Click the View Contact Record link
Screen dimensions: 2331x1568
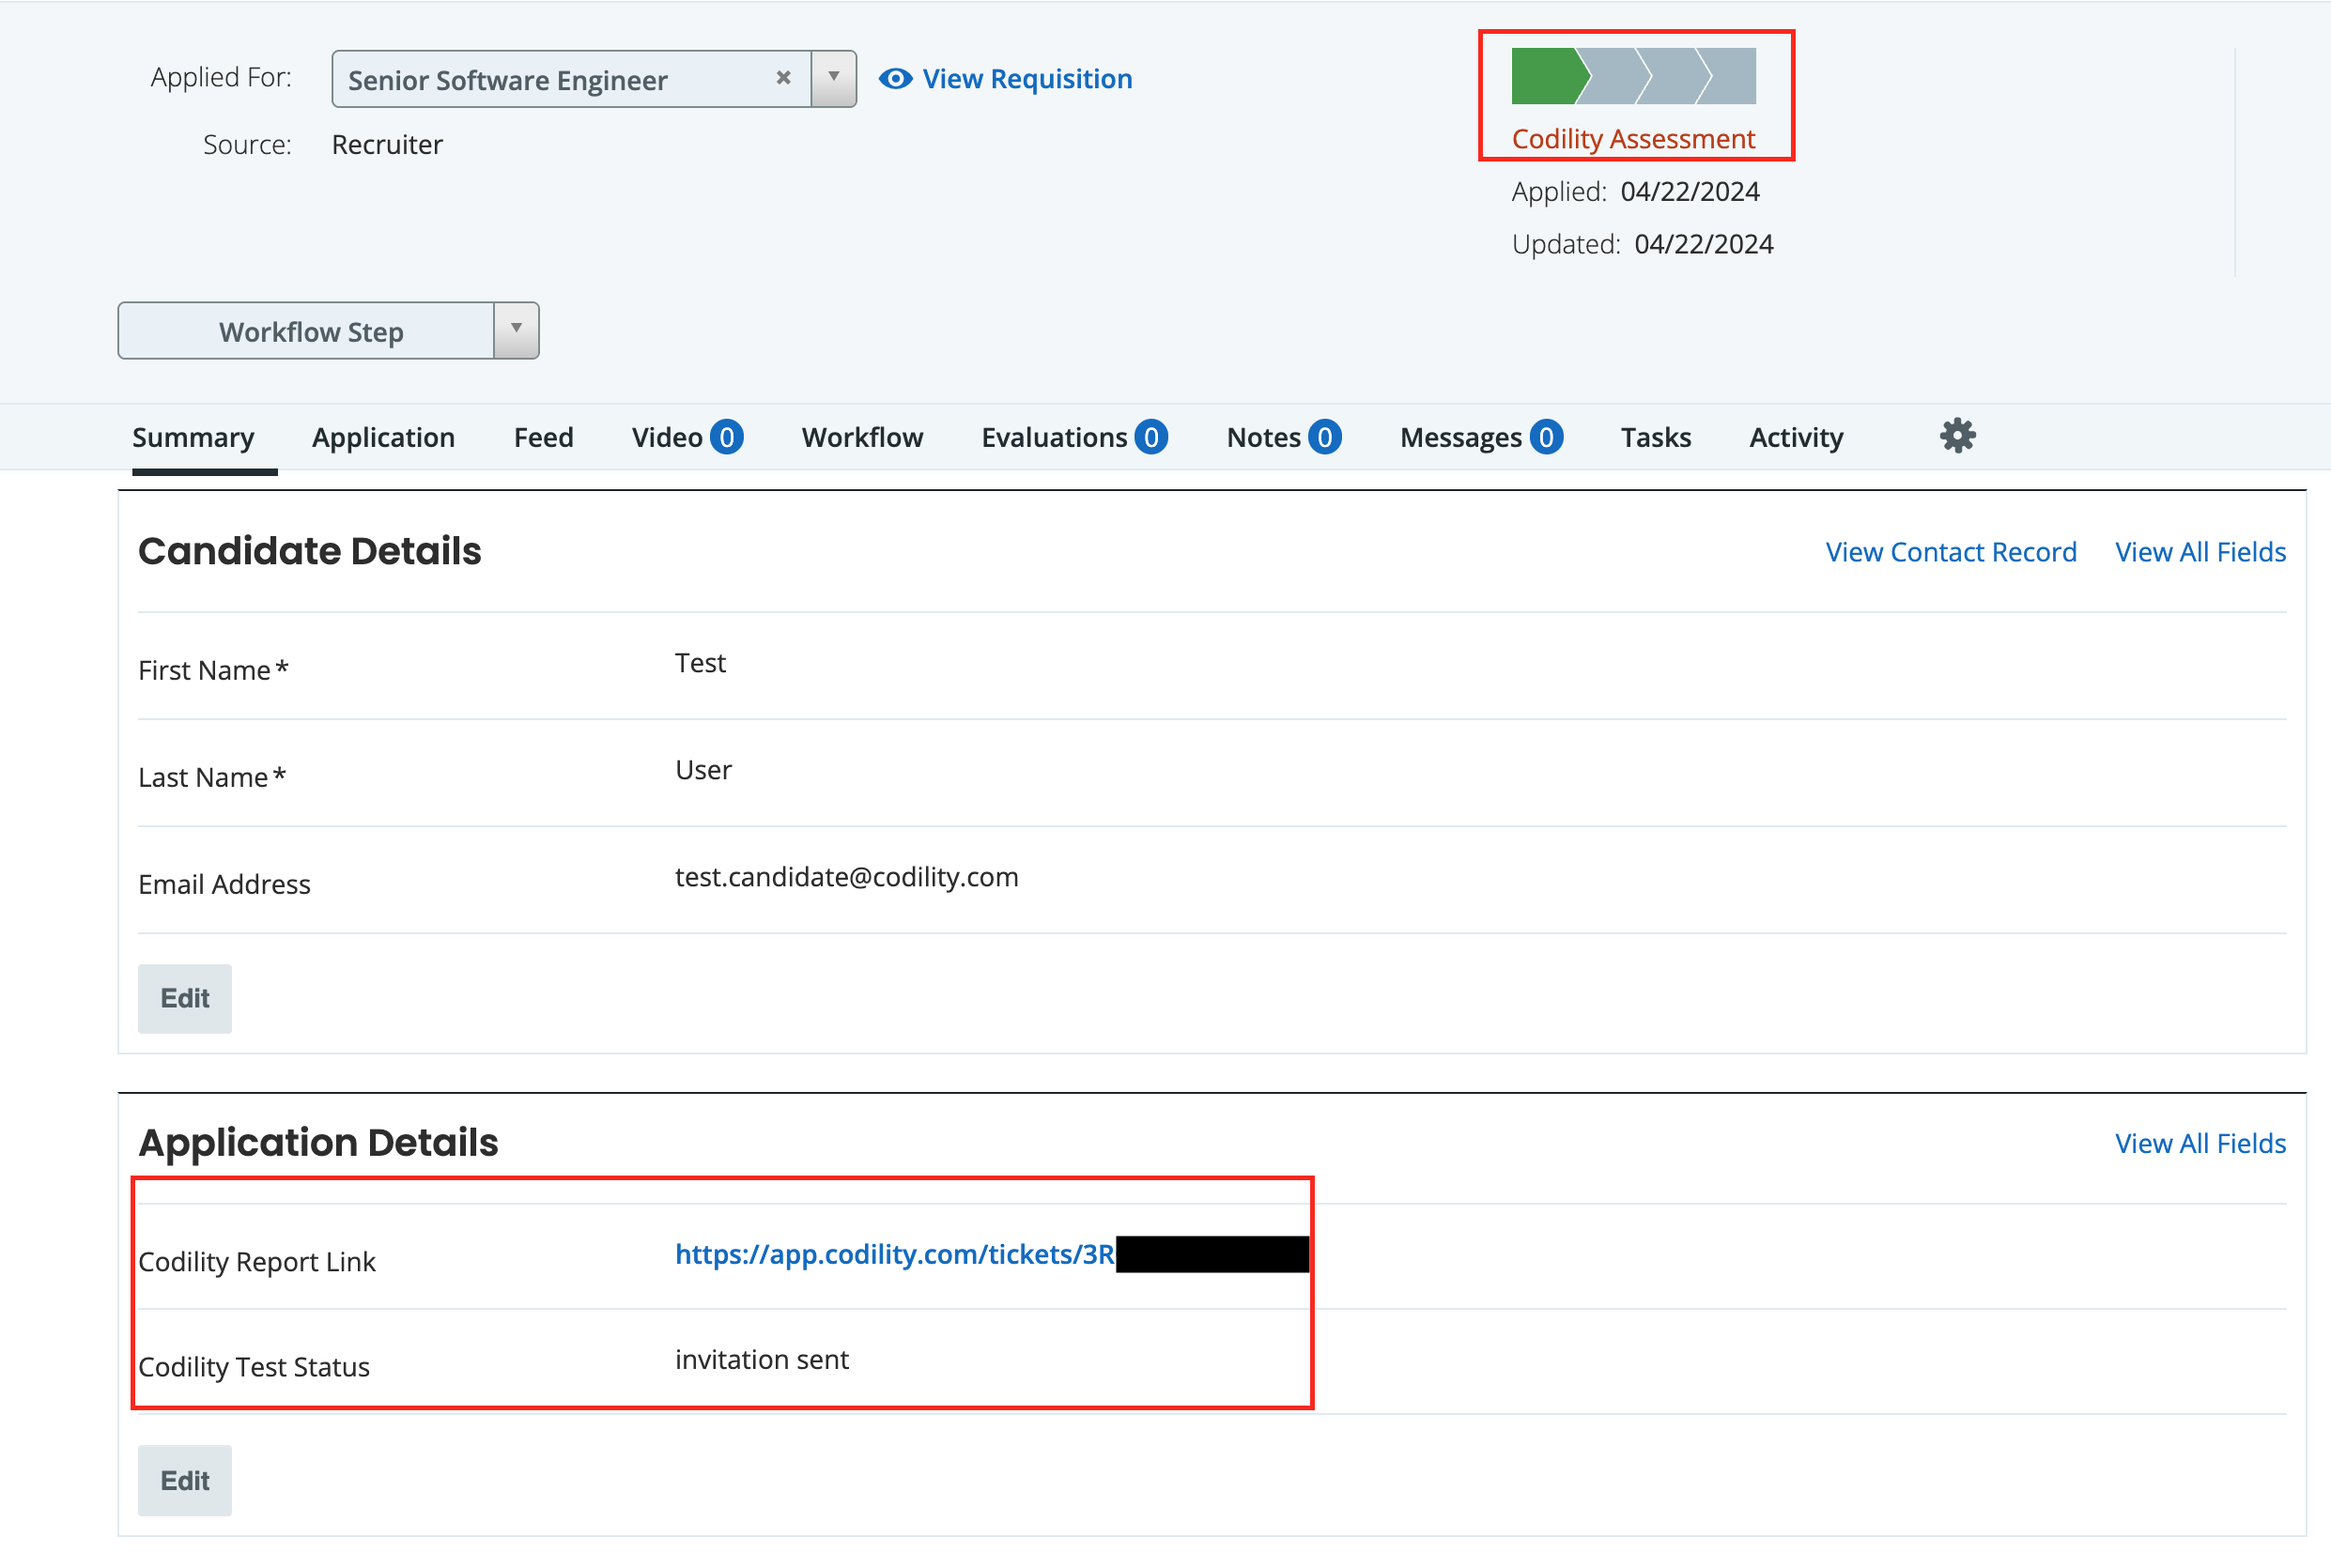(1950, 552)
